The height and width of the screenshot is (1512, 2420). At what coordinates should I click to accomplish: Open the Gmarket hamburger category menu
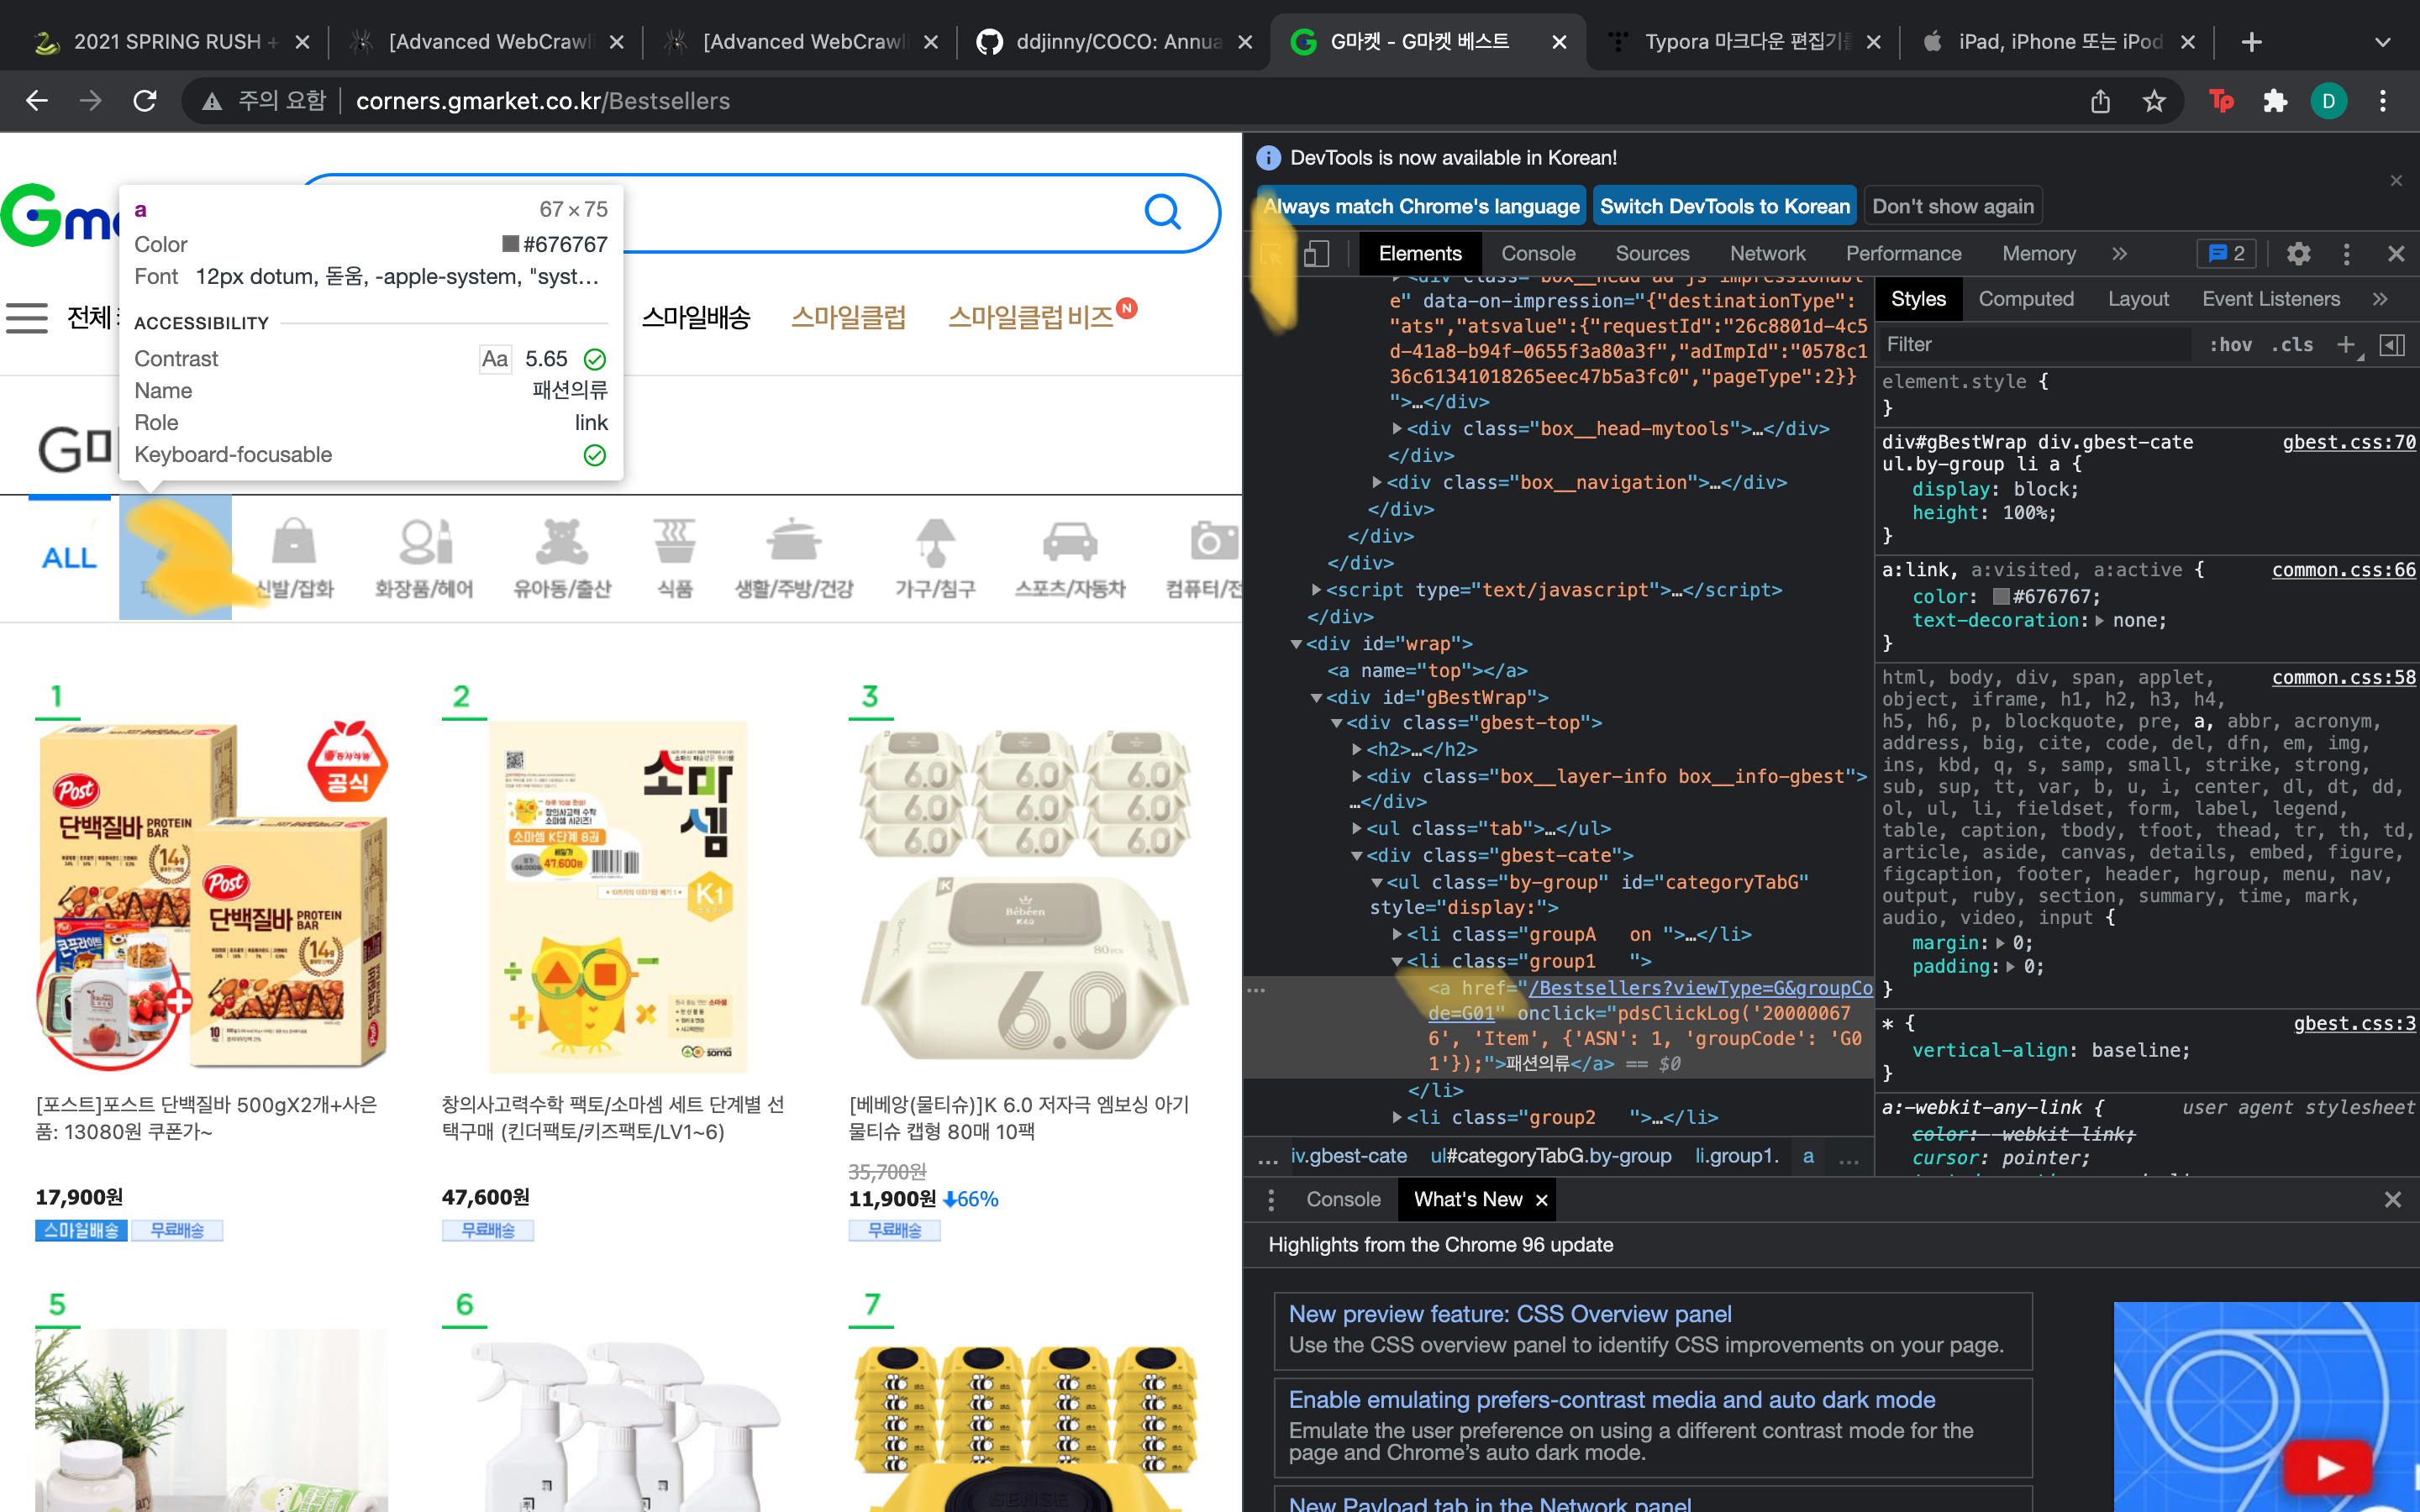[27, 318]
